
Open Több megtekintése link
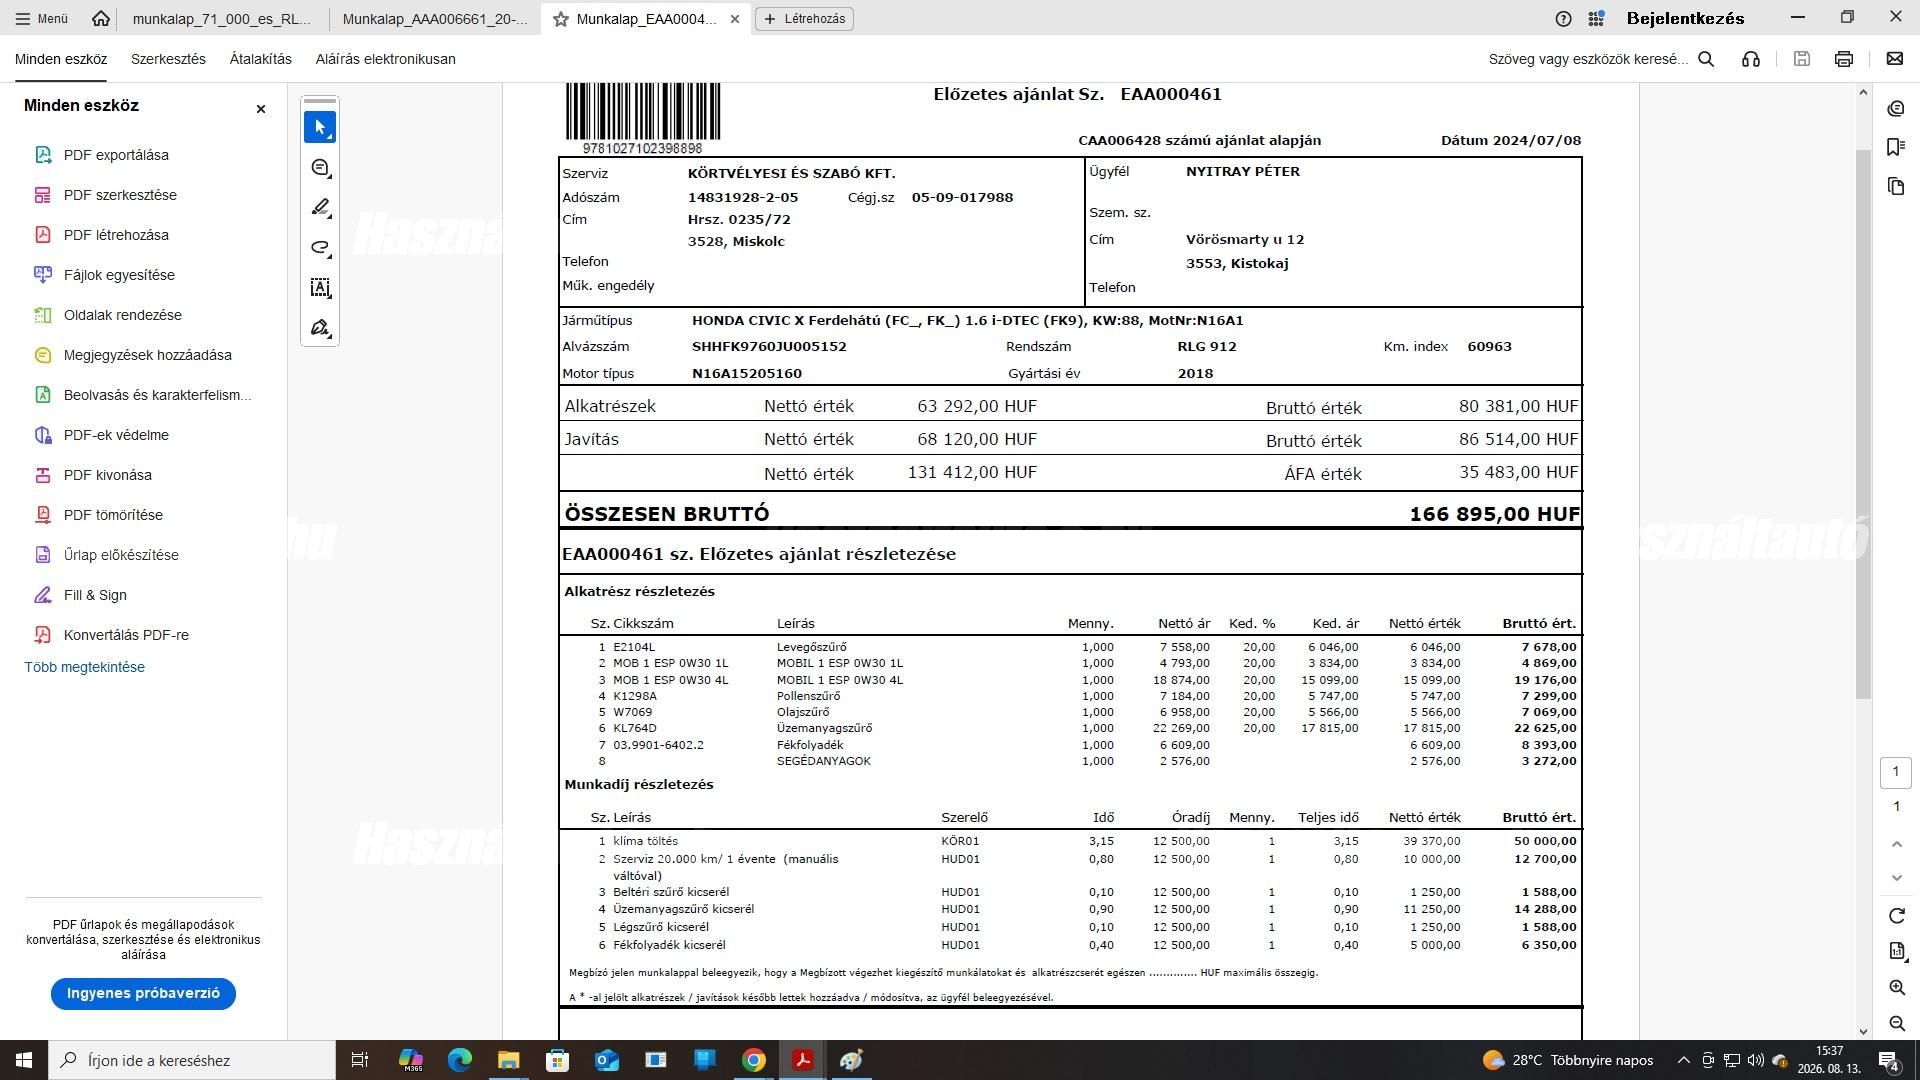tap(85, 667)
